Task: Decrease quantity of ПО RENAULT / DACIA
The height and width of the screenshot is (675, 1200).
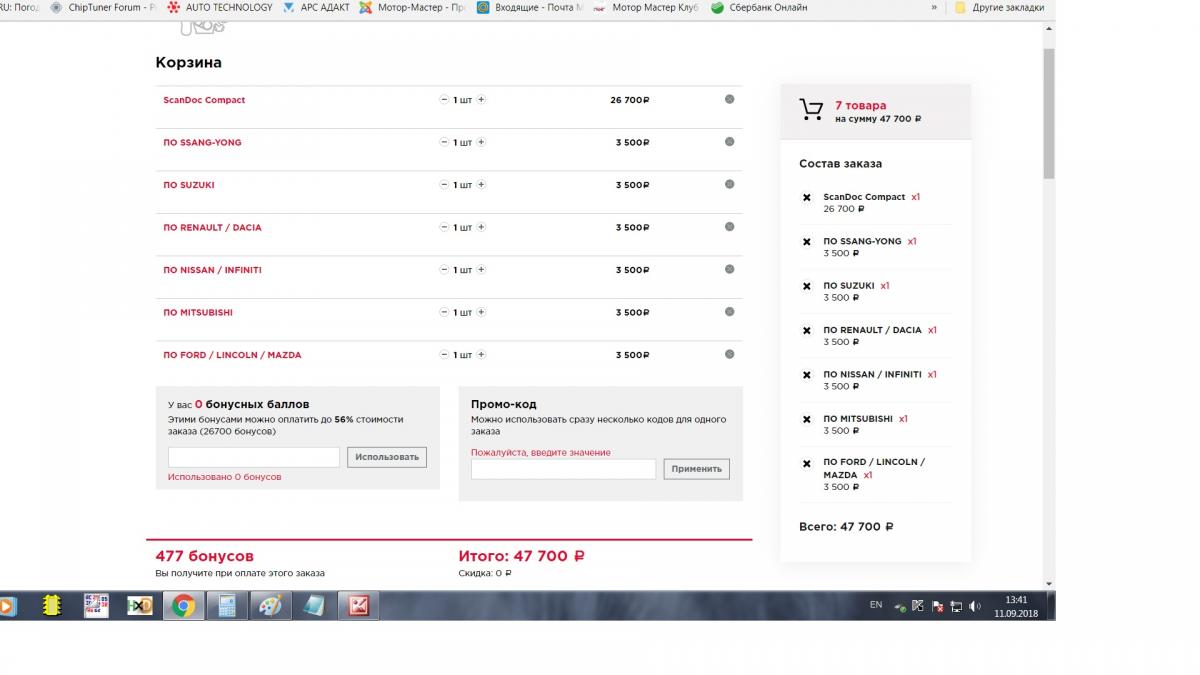Action: [444, 227]
